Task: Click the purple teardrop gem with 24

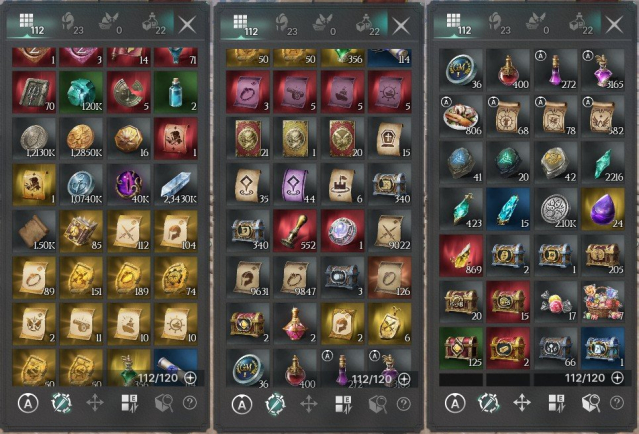Action: [603, 209]
